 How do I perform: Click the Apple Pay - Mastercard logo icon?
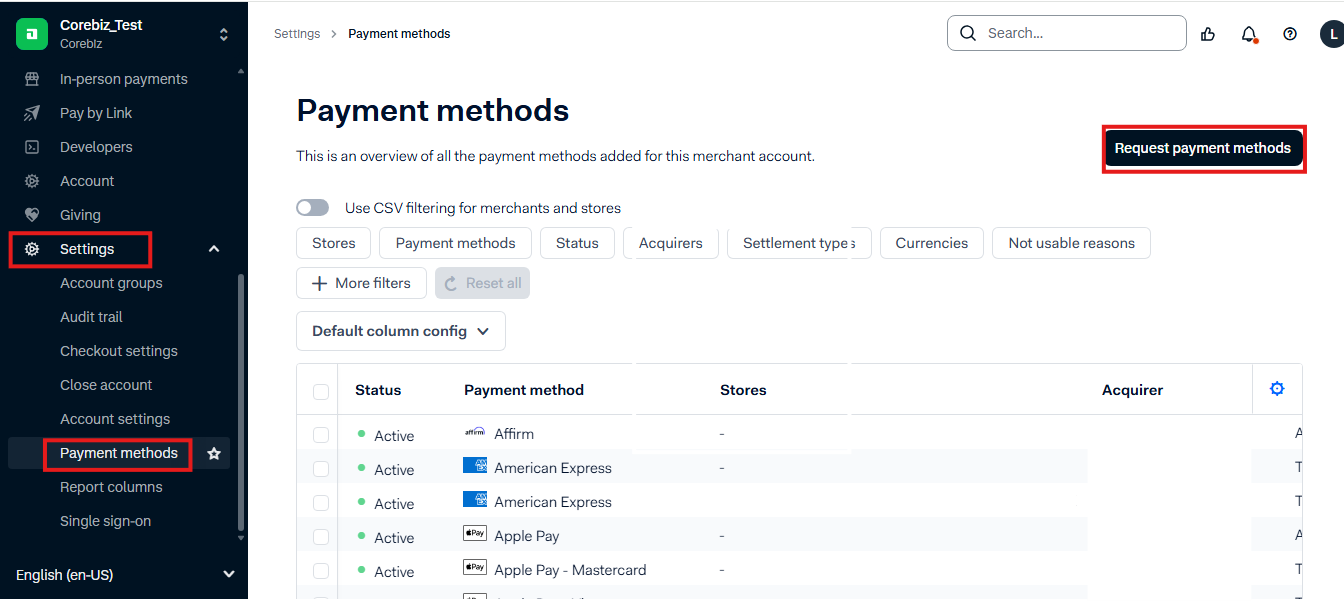click(x=475, y=568)
